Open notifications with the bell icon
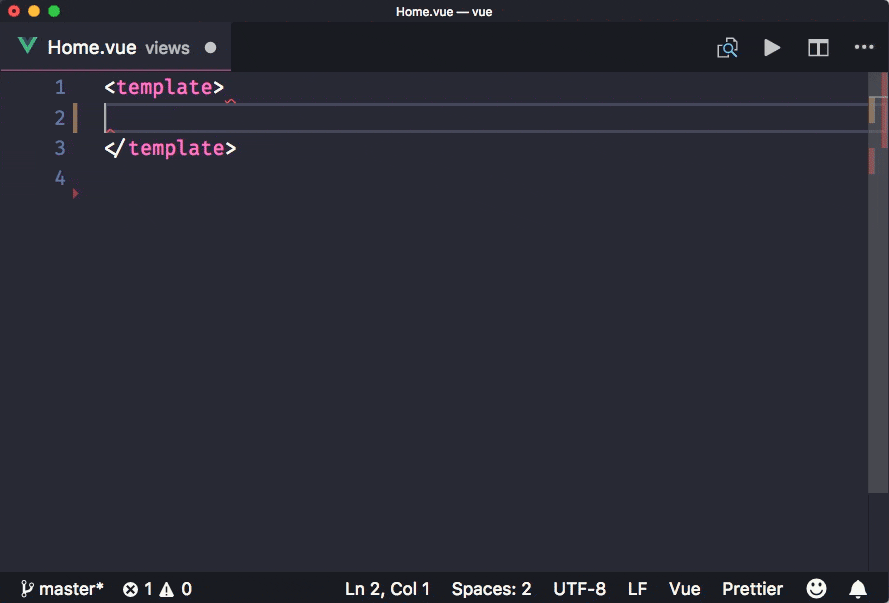This screenshot has width=889, height=603. pos(858,589)
